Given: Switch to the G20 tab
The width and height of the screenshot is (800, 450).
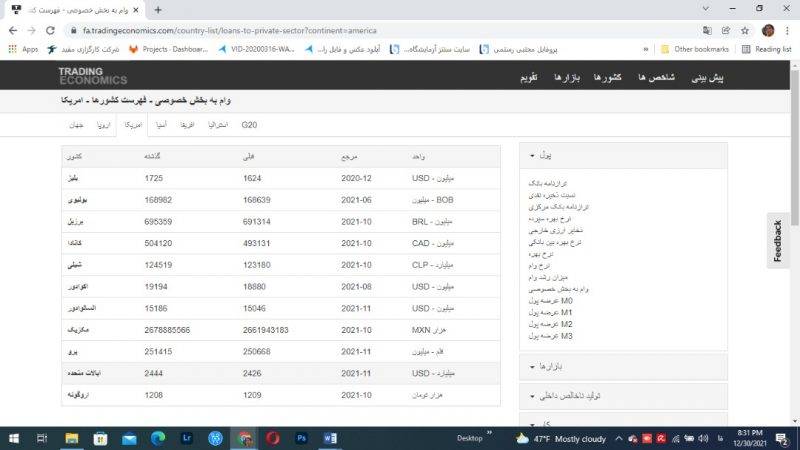Looking at the screenshot, I should pyautogui.click(x=249, y=125).
